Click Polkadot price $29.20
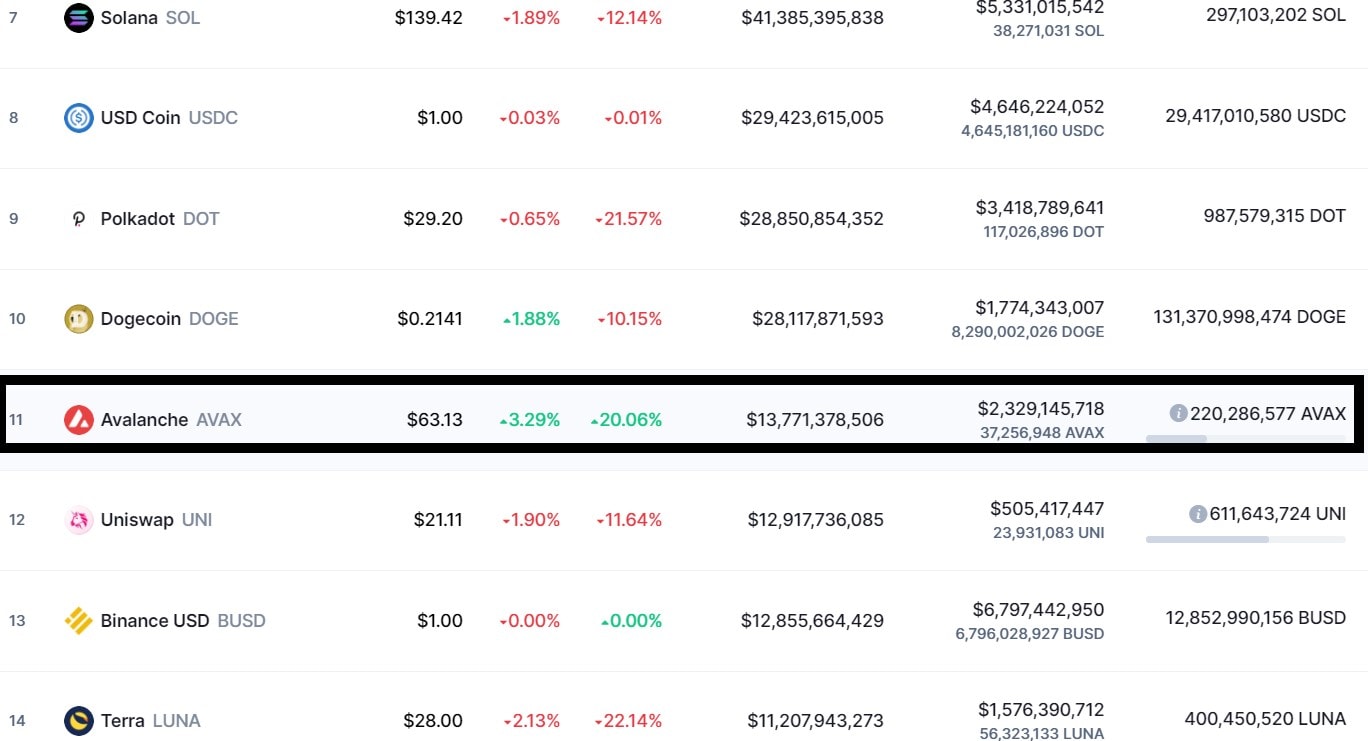This screenshot has height=741, width=1368. [x=433, y=219]
